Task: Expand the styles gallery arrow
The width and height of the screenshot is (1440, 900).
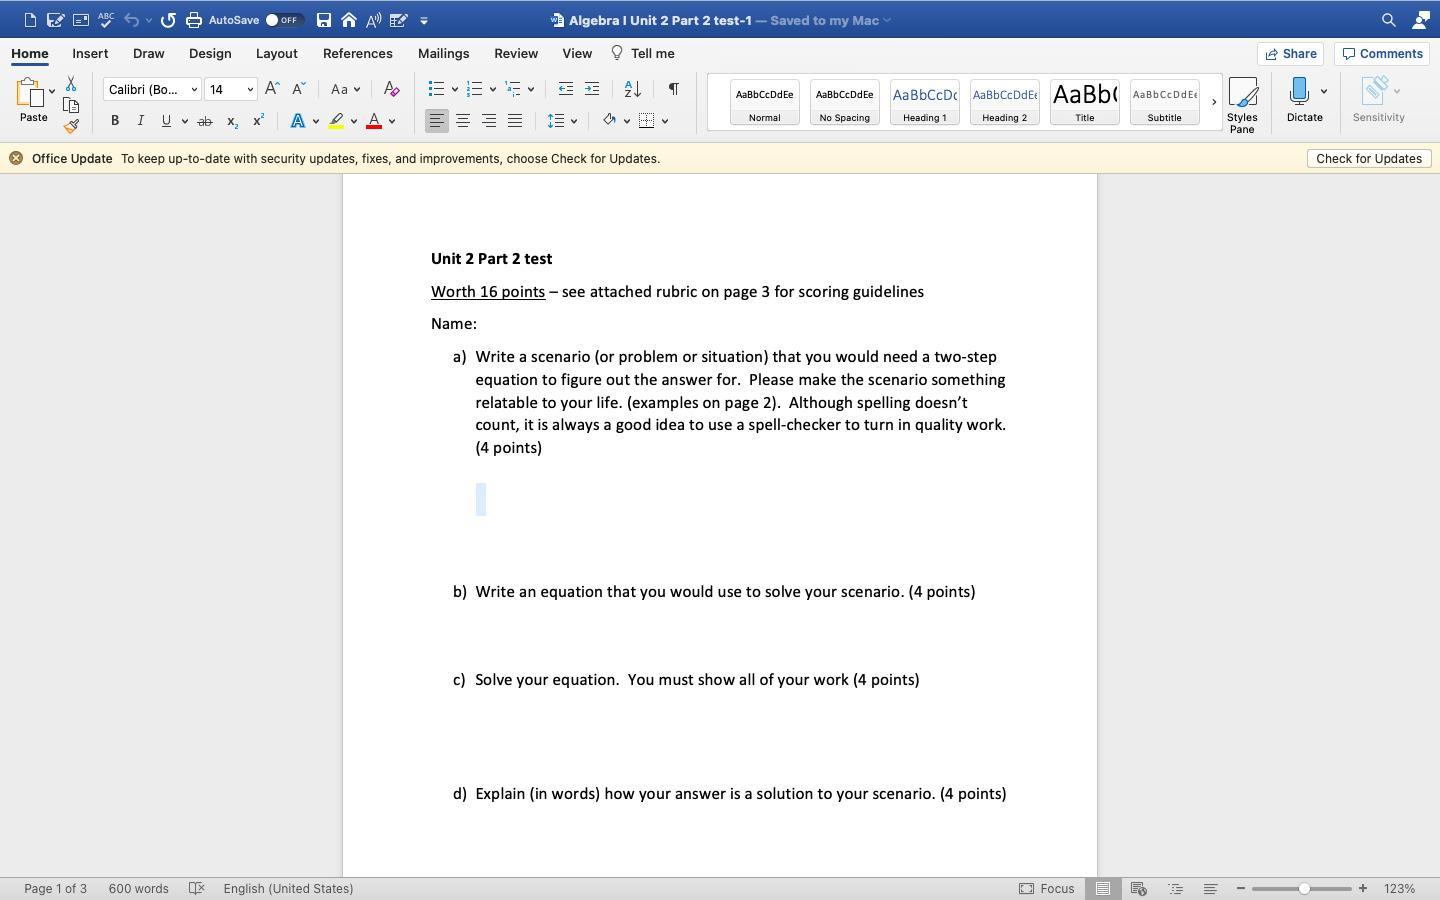Action: pyautogui.click(x=1214, y=102)
